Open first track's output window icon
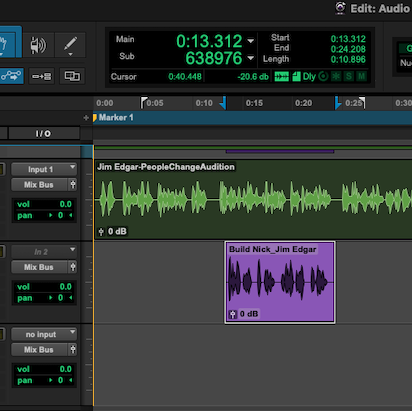Screen dimensions: 412x411 coord(73,185)
